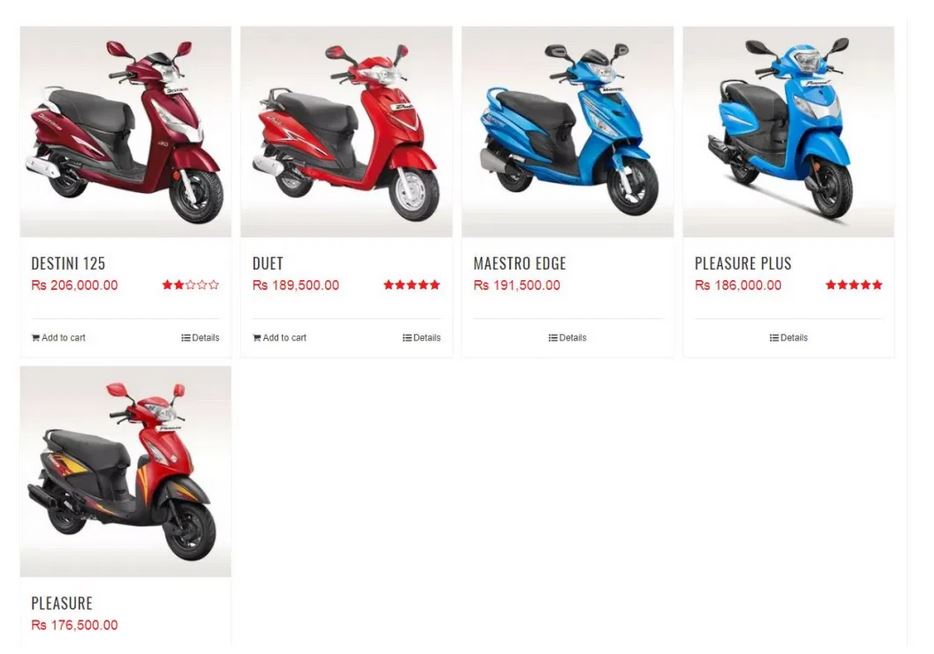Viewport: 934px width, 654px height.
Task: Open the Destini 125 product title
Action: [x=69, y=263]
